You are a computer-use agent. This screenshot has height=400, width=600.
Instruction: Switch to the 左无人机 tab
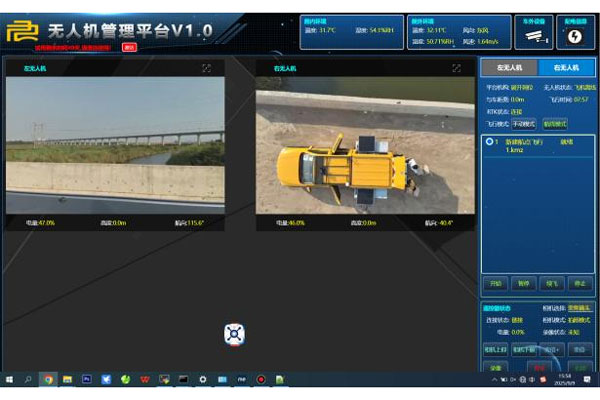(510, 68)
